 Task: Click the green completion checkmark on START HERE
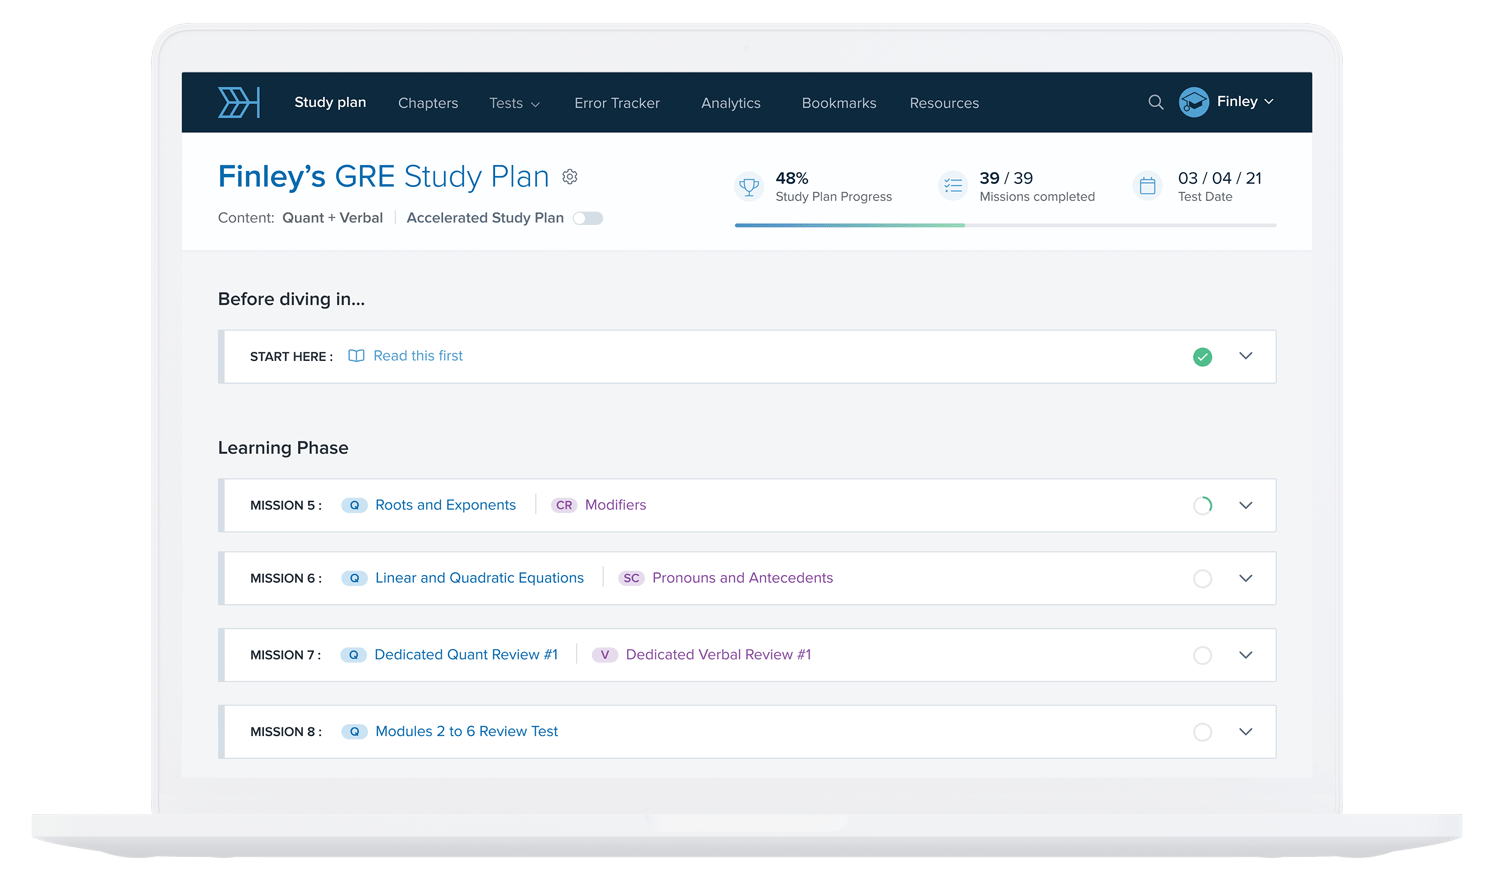1202,356
